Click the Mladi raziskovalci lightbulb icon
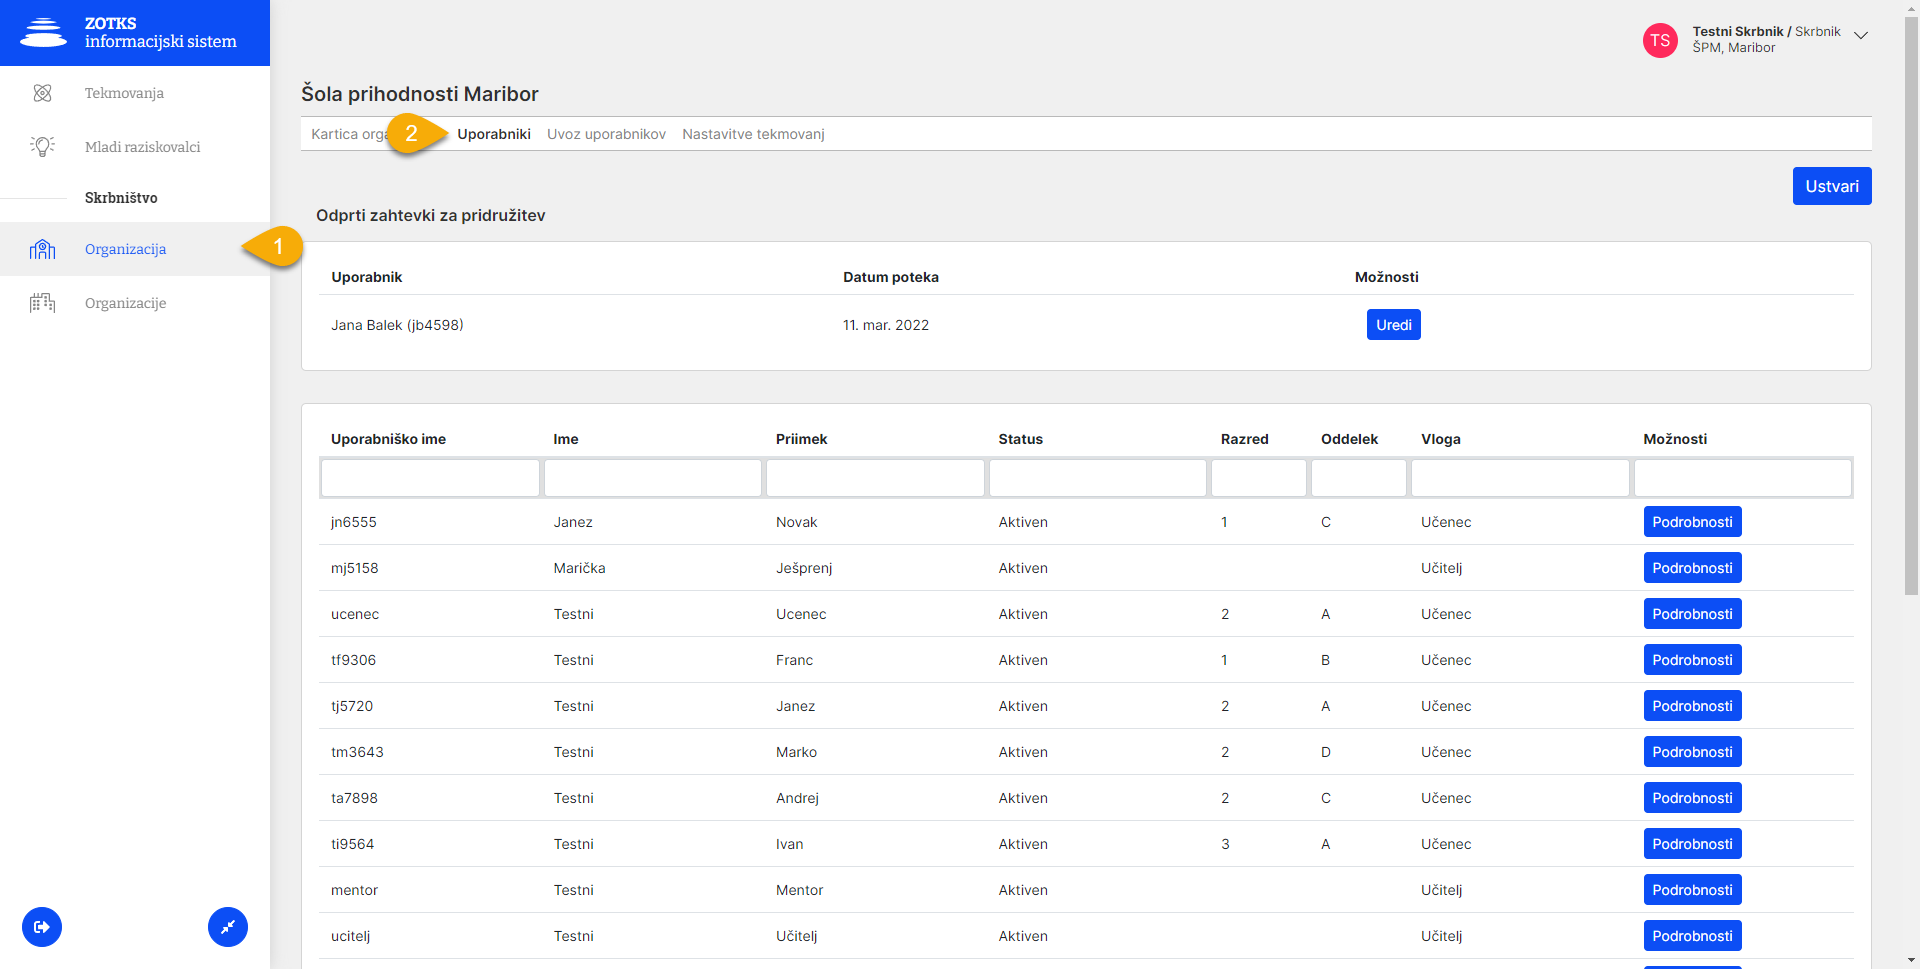This screenshot has width=1920, height=969. pos(42,147)
